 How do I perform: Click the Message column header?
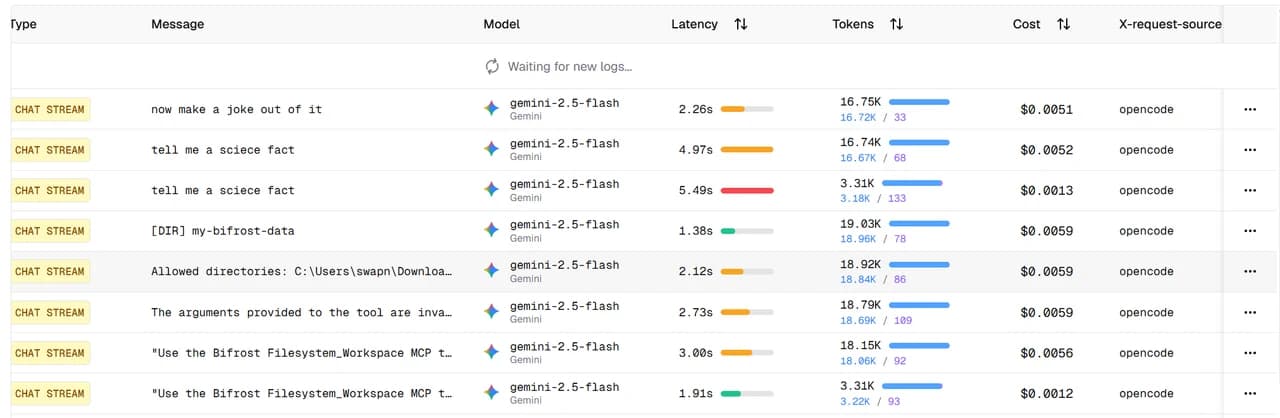[x=178, y=24]
